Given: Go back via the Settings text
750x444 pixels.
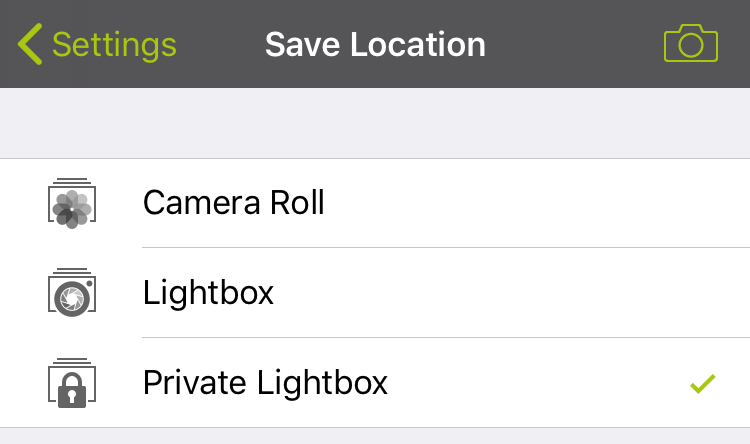Looking at the screenshot, I should click(x=114, y=45).
